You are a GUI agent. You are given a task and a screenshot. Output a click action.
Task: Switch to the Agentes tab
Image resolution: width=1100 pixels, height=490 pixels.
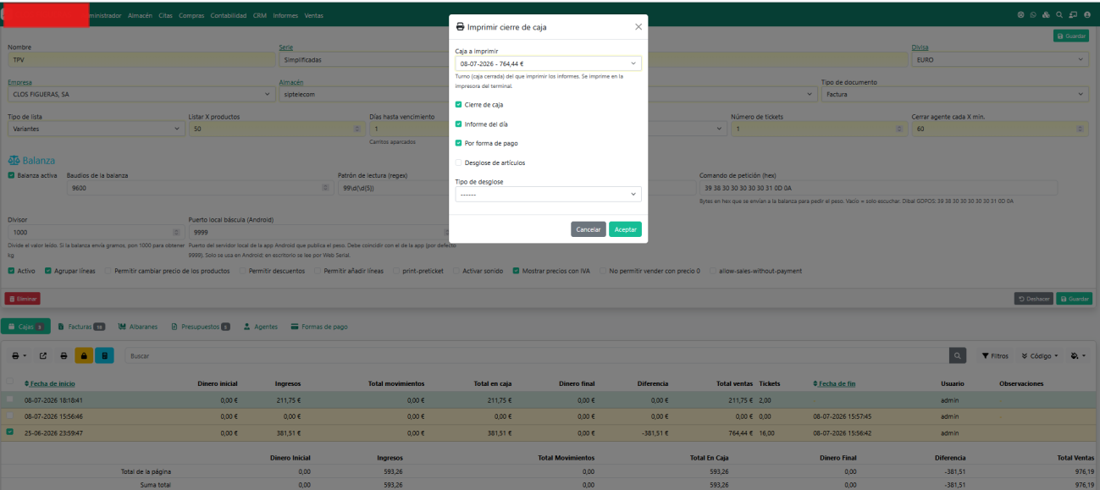coord(260,326)
